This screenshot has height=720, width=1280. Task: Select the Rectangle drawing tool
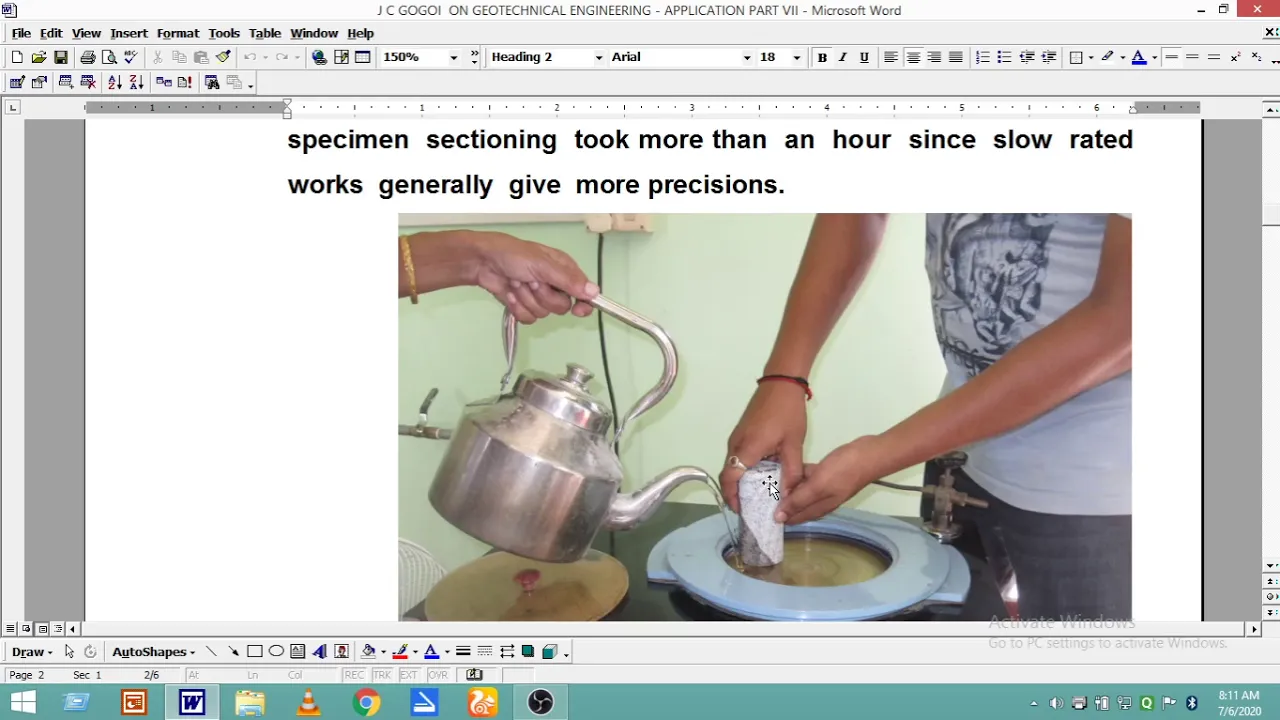pyautogui.click(x=255, y=651)
